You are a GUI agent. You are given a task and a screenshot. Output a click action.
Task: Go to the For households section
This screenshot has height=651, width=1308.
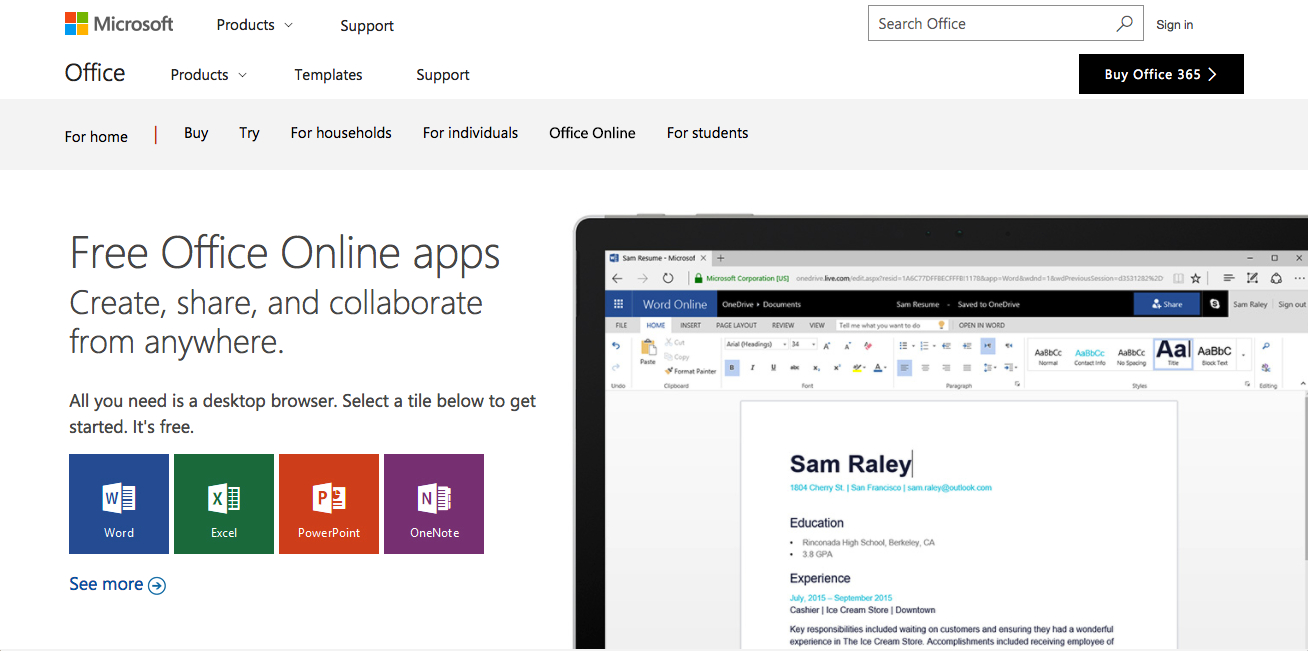[x=341, y=133]
